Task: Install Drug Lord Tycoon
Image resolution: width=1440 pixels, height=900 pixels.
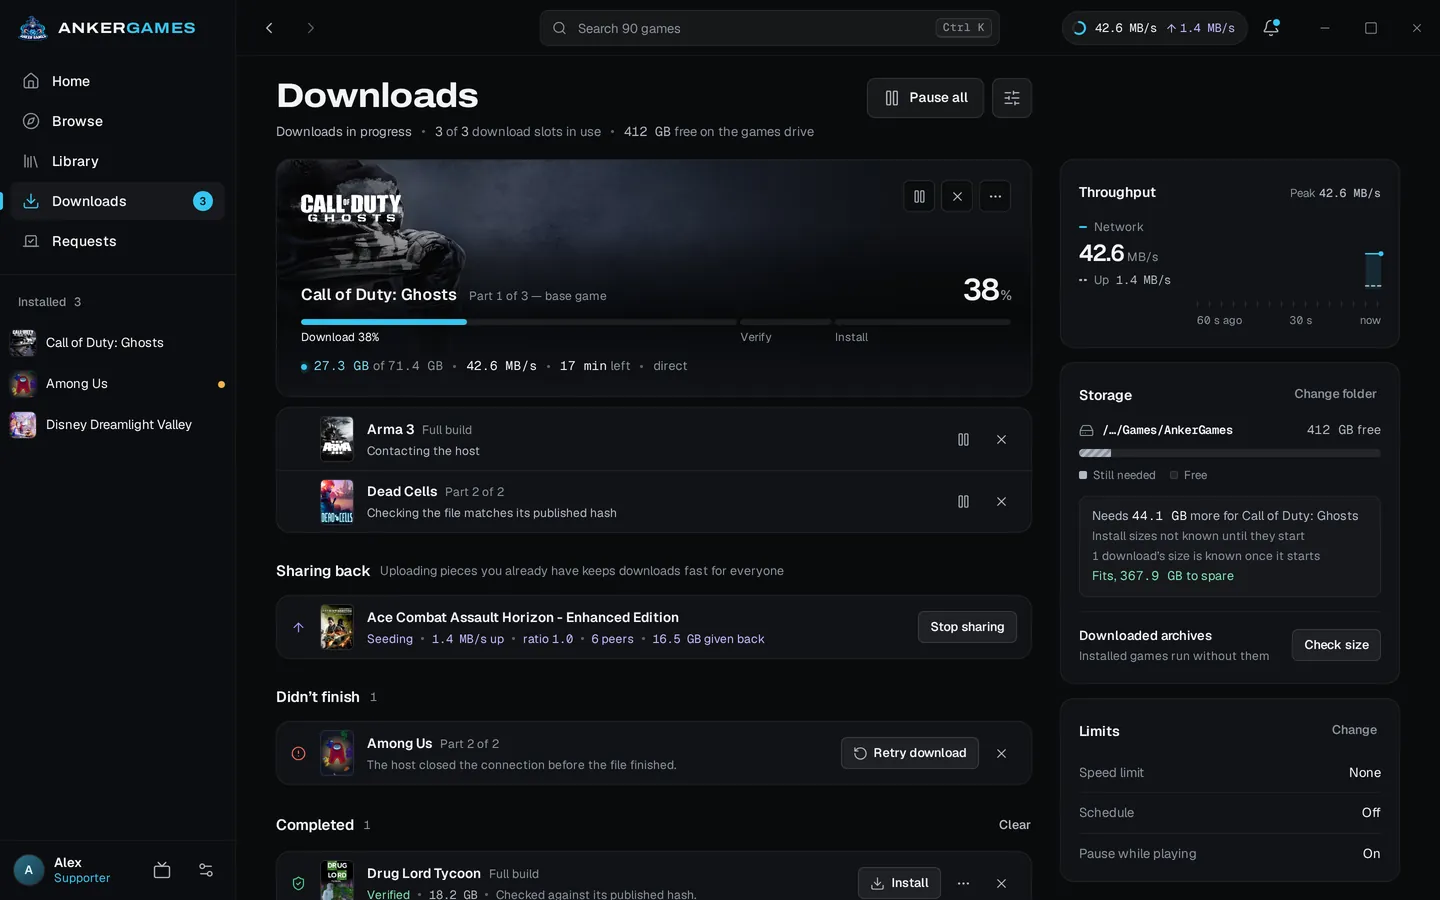Action: coord(899,883)
